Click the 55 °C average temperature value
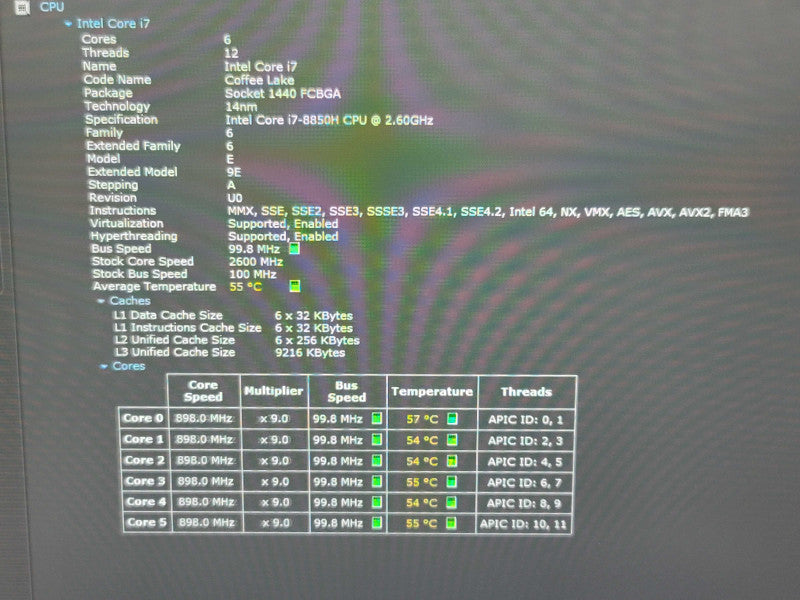Screen dimensions: 800x600 point(245,287)
